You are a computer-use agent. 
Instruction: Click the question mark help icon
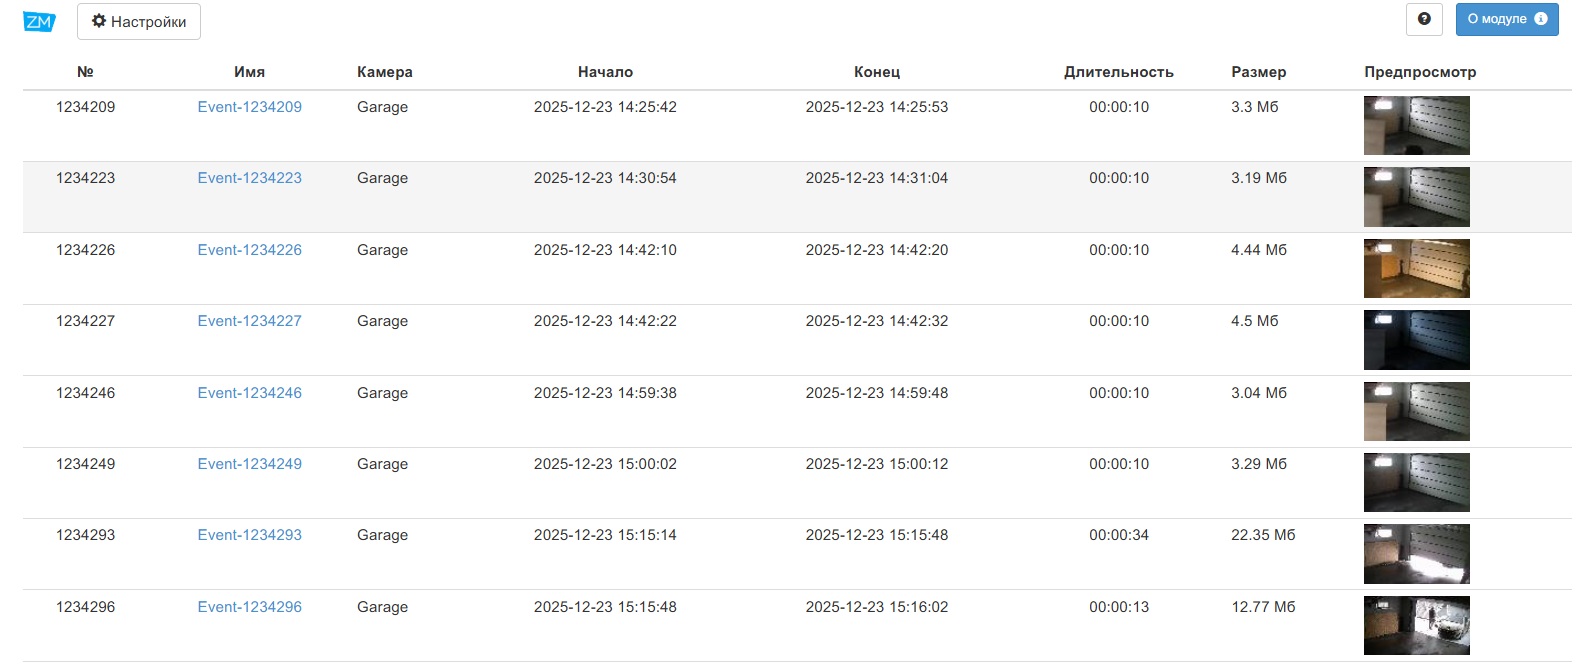coord(1424,19)
